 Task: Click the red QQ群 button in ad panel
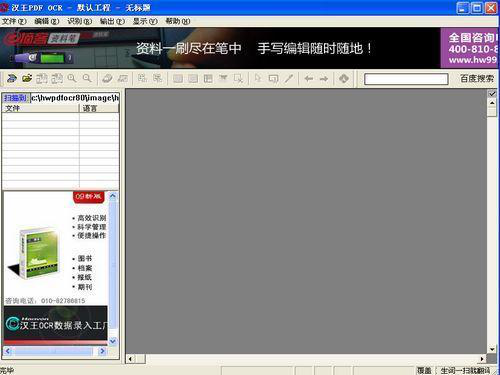click(x=89, y=196)
